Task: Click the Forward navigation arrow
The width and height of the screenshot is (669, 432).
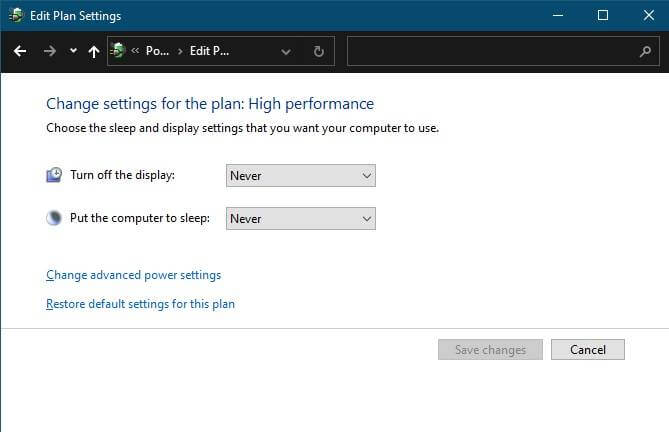Action: coord(50,51)
